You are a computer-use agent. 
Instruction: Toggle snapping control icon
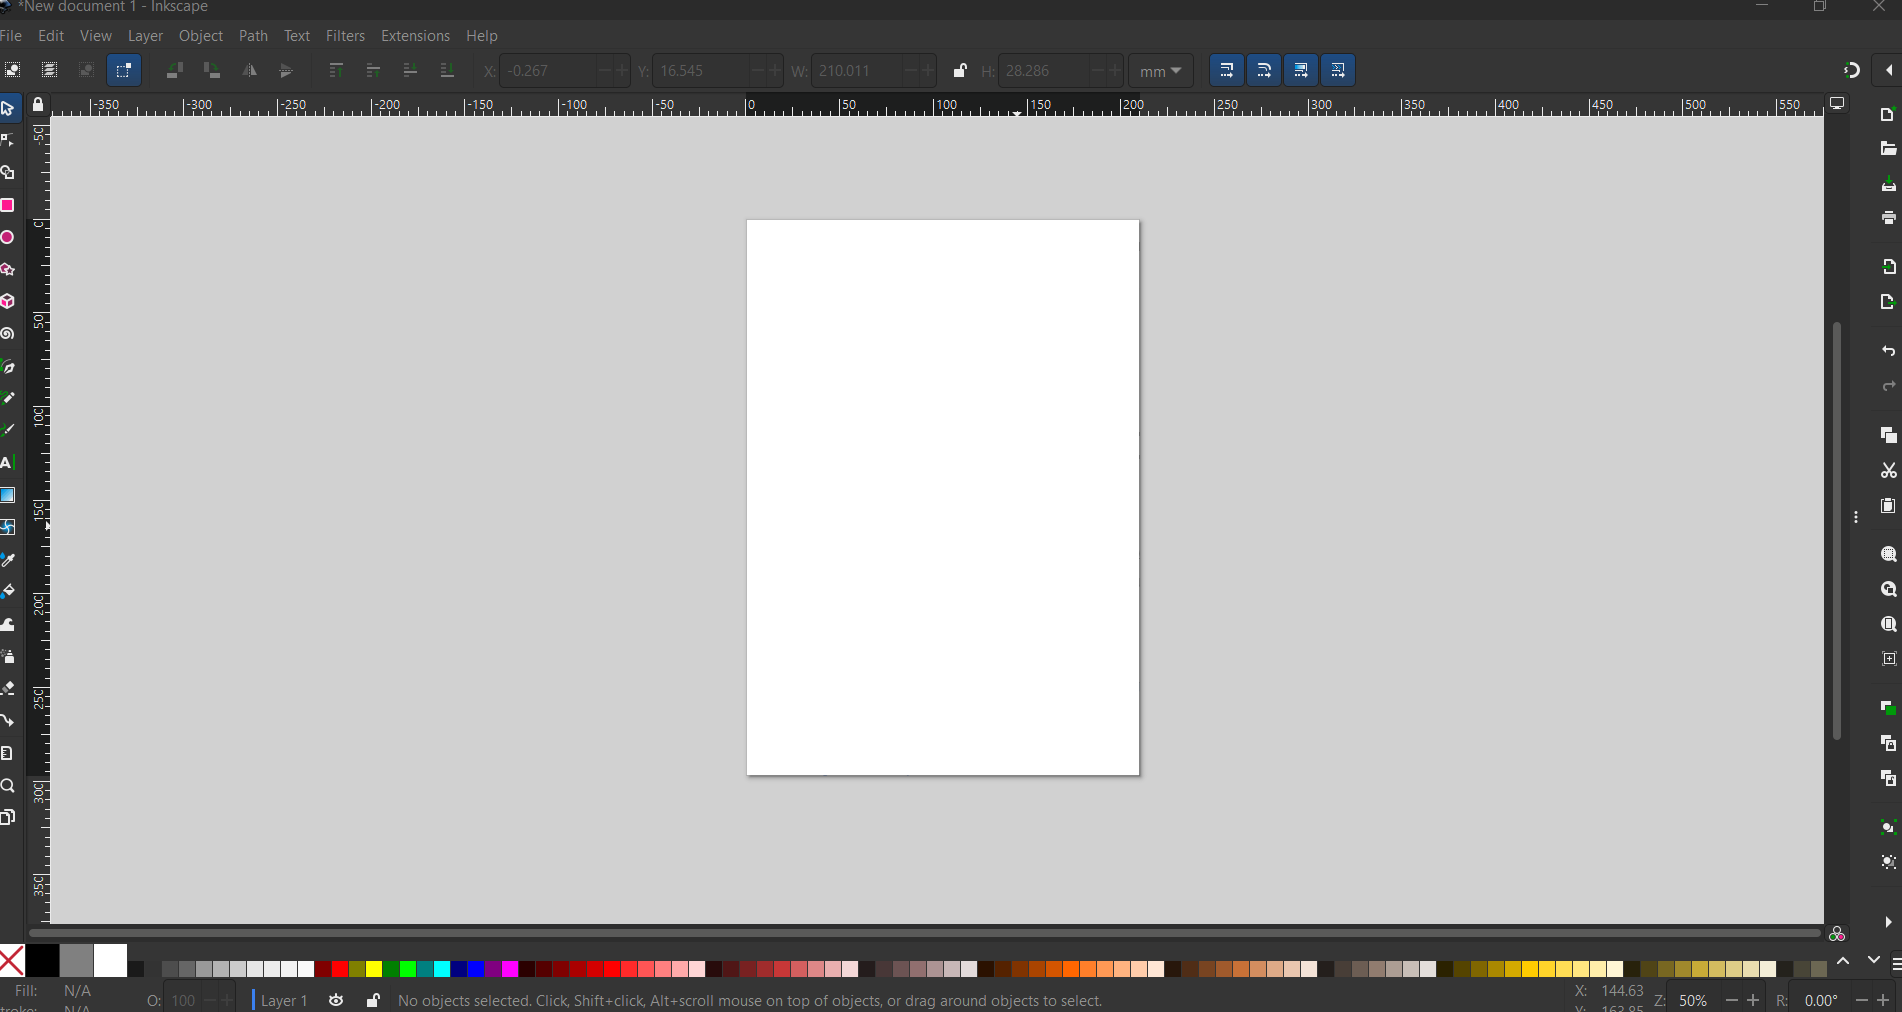1851,70
